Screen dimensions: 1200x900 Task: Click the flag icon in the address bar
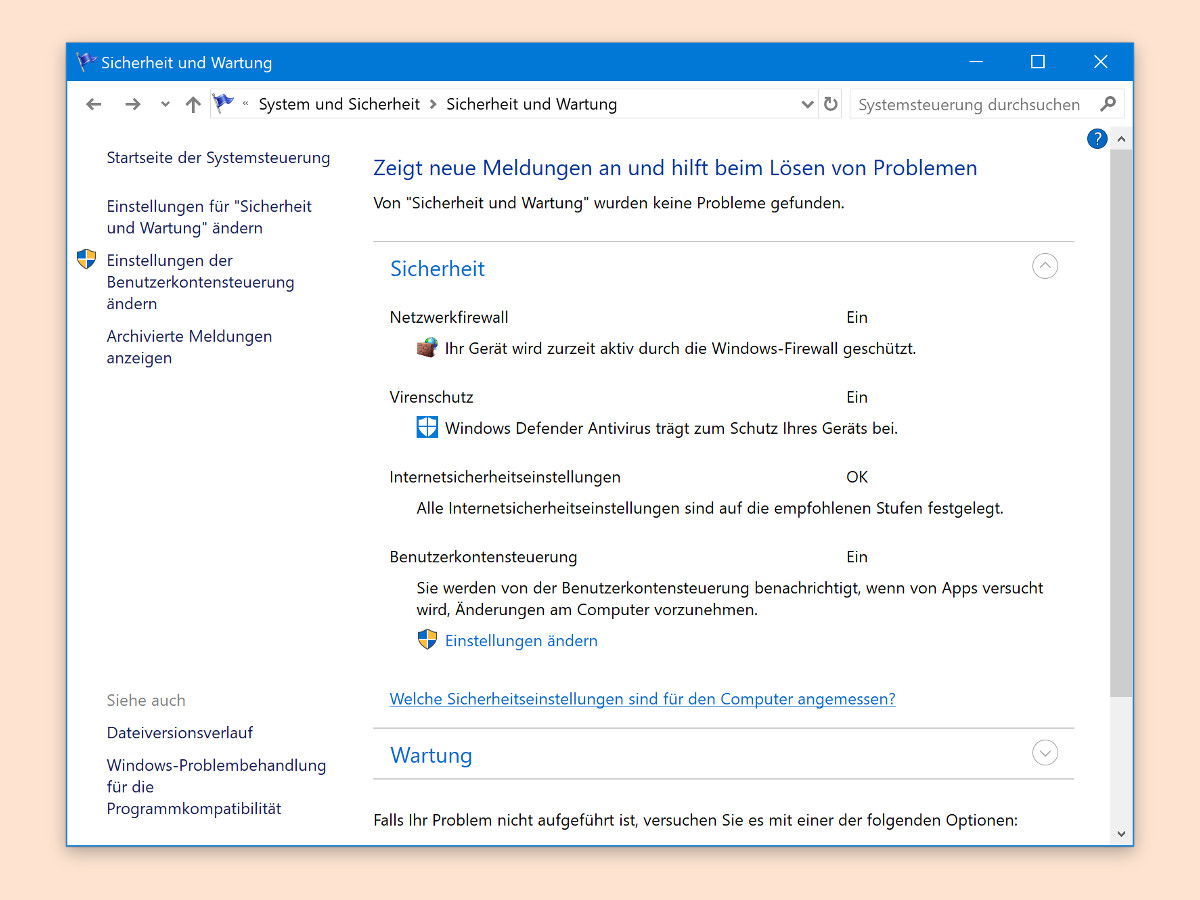224,103
